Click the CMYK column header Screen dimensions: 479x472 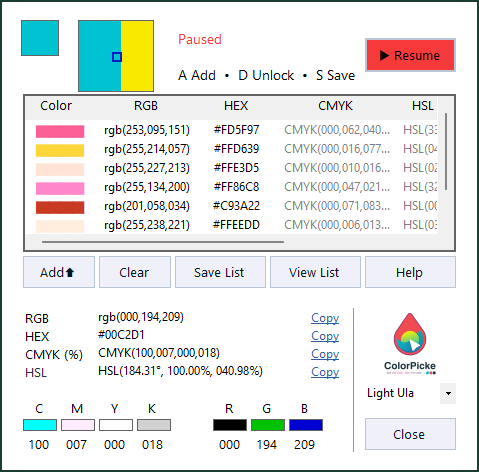coord(335,106)
